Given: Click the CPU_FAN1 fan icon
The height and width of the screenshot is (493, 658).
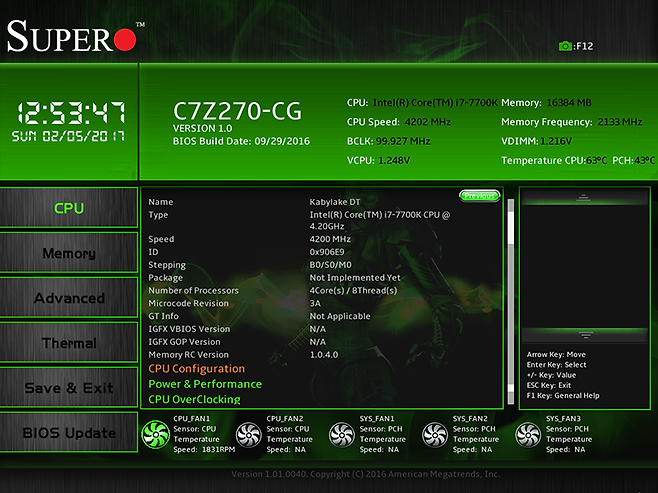Looking at the screenshot, I should [x=156, y=434].
